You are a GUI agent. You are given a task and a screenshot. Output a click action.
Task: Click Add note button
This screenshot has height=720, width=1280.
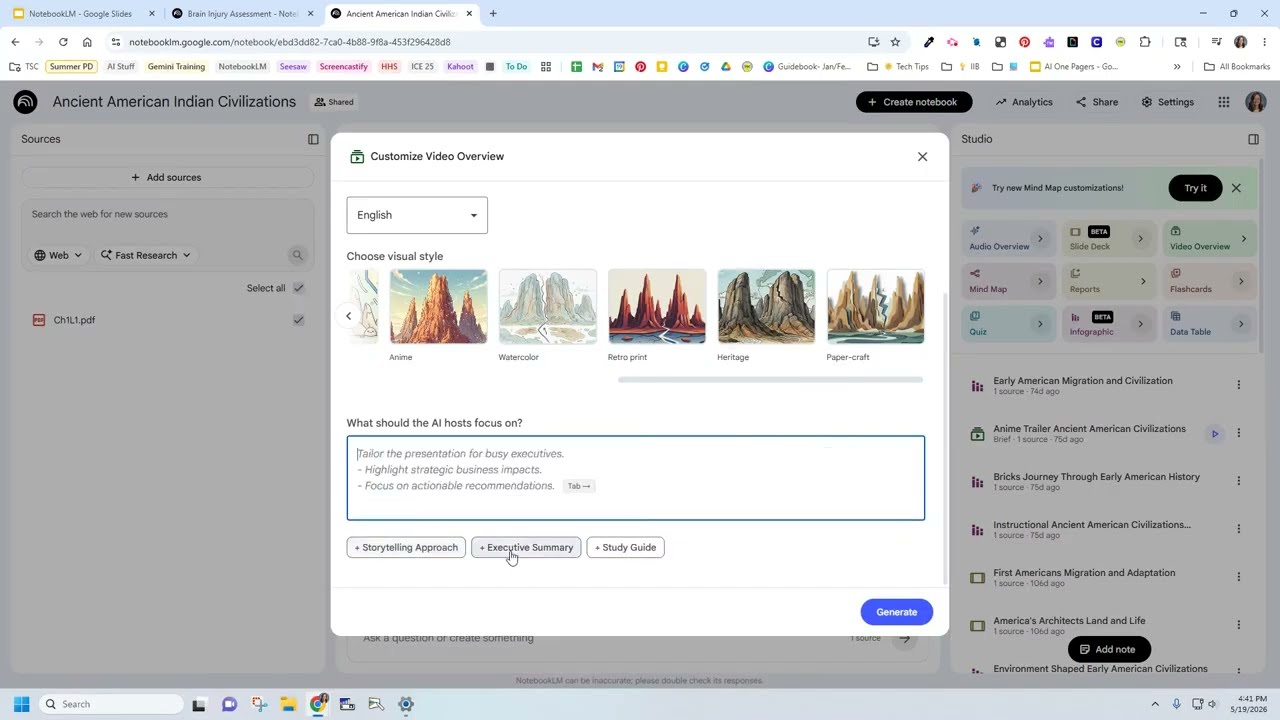(1109, 649)
